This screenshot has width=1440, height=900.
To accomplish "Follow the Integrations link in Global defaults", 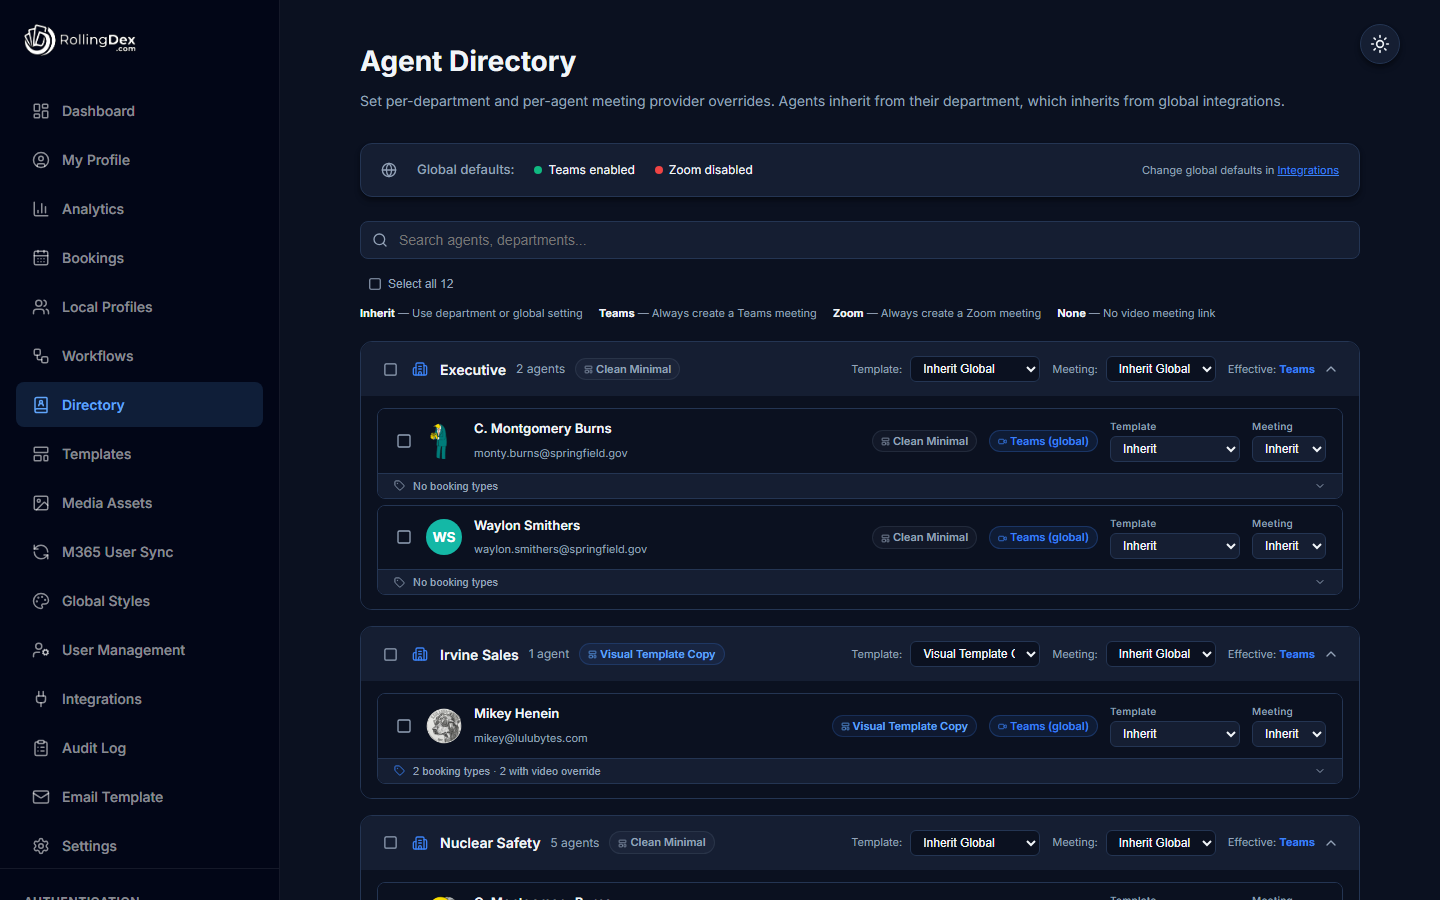I will pos(1308,170).
